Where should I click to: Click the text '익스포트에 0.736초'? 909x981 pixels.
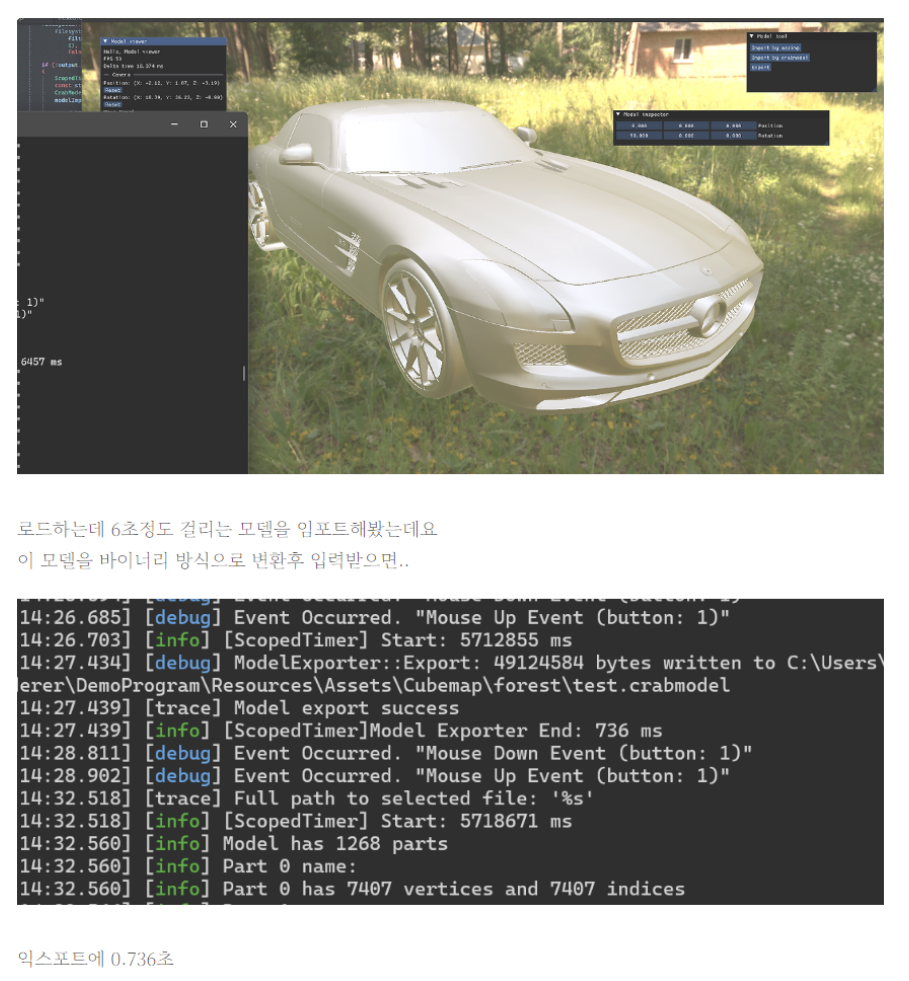click(x=95, y=959)
